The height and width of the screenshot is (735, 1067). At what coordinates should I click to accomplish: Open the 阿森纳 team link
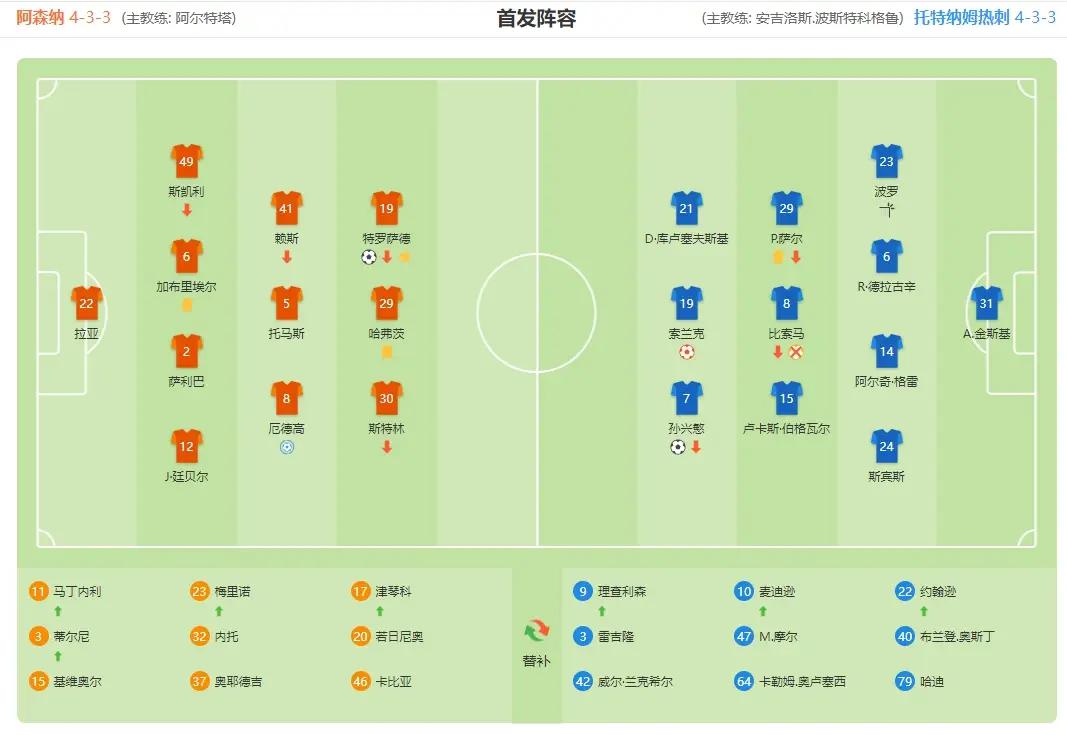click(x=41, y=18)
